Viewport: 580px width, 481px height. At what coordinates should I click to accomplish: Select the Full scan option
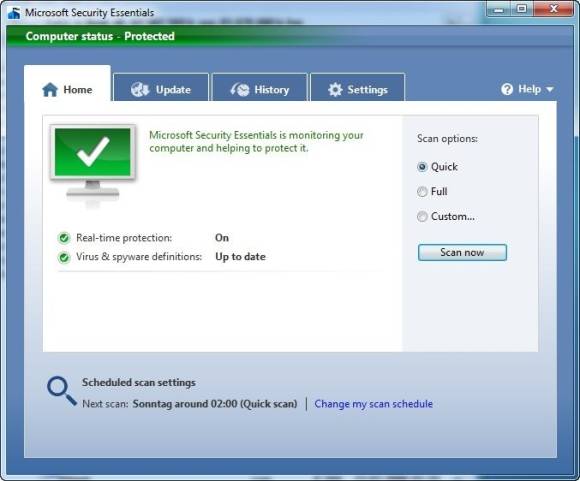point(422,192)
